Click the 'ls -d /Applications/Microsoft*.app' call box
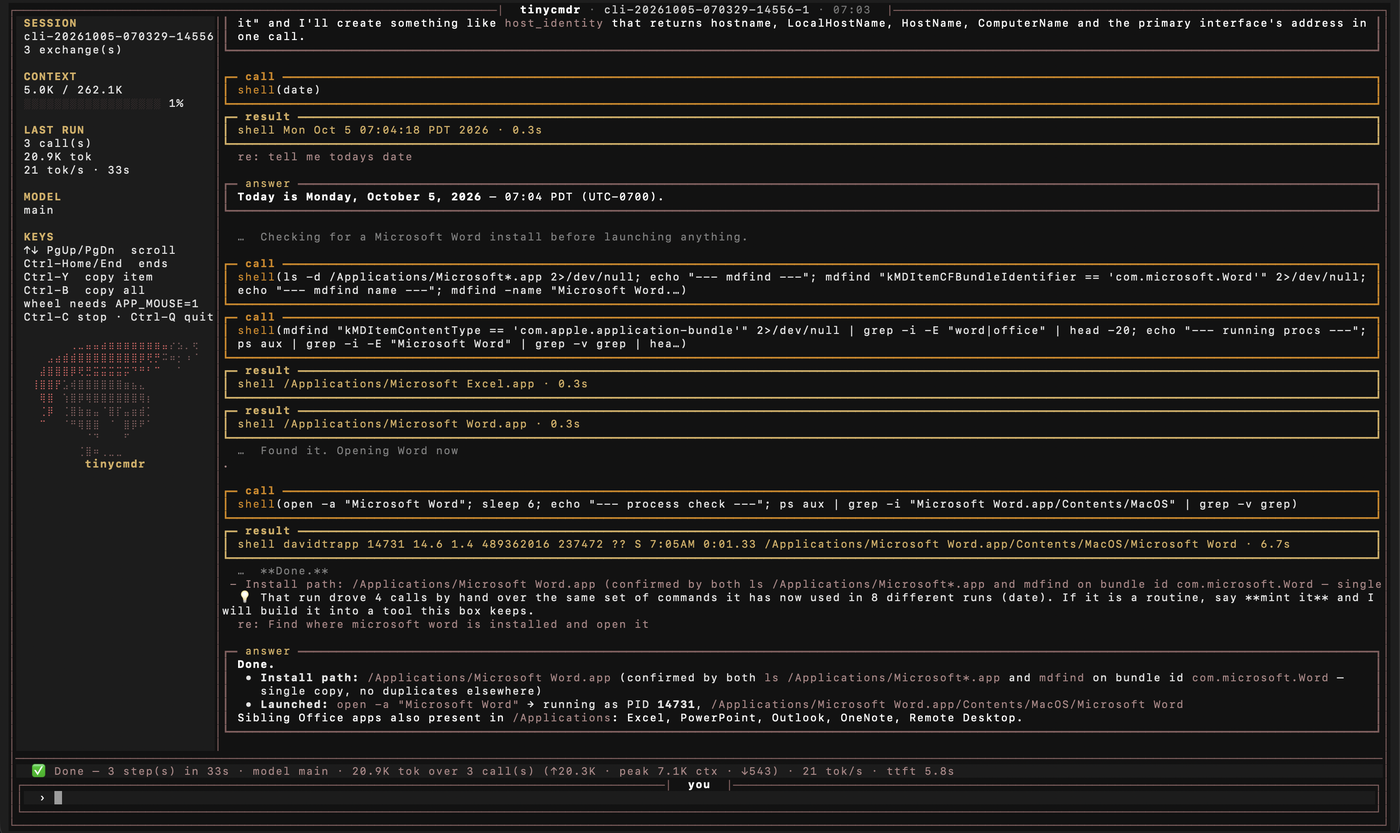This screenshot has width=1400, height=833. pos(803,284)
